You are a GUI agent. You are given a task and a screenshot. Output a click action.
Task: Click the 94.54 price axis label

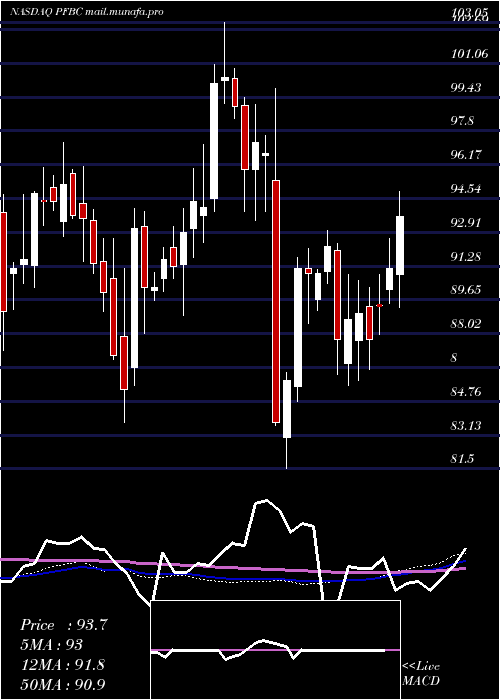point(466,188)
